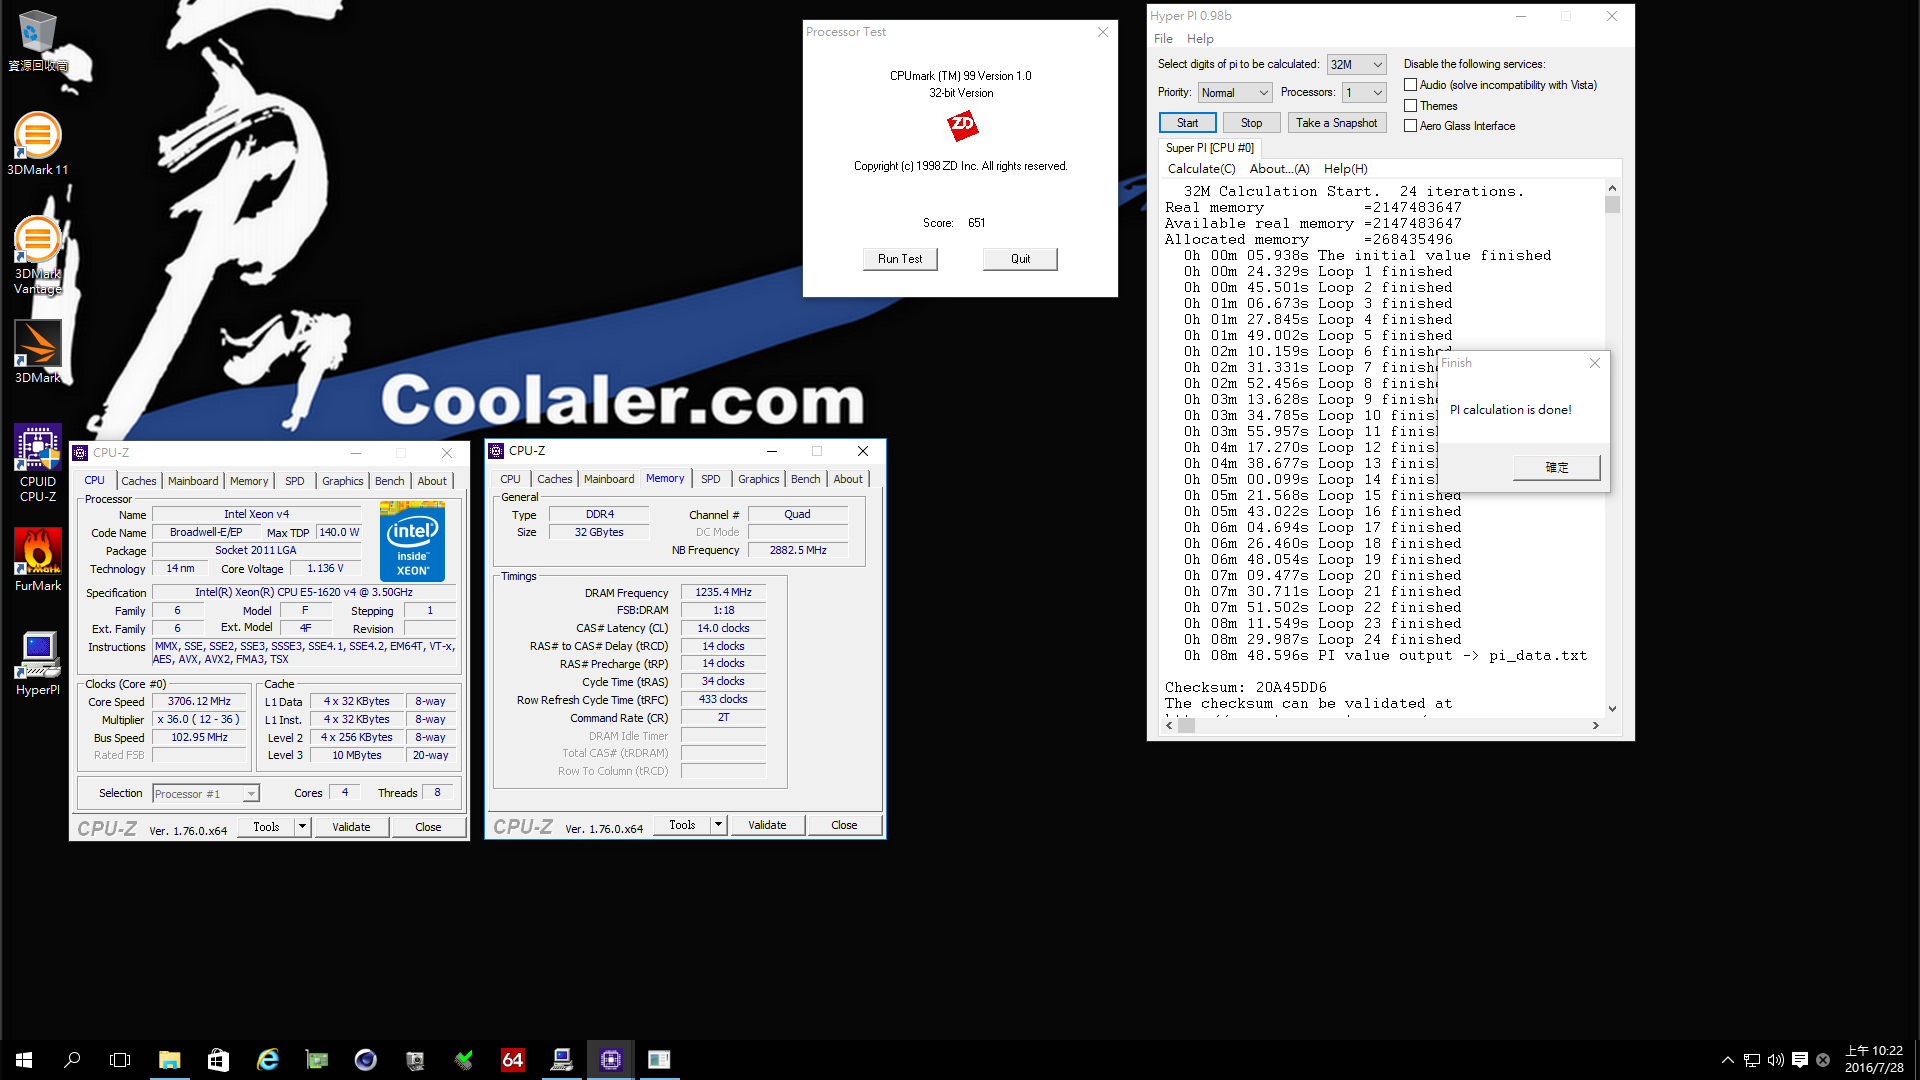
Task: Open the camera capture tool taskbar icon
Action: (414, 1060)
